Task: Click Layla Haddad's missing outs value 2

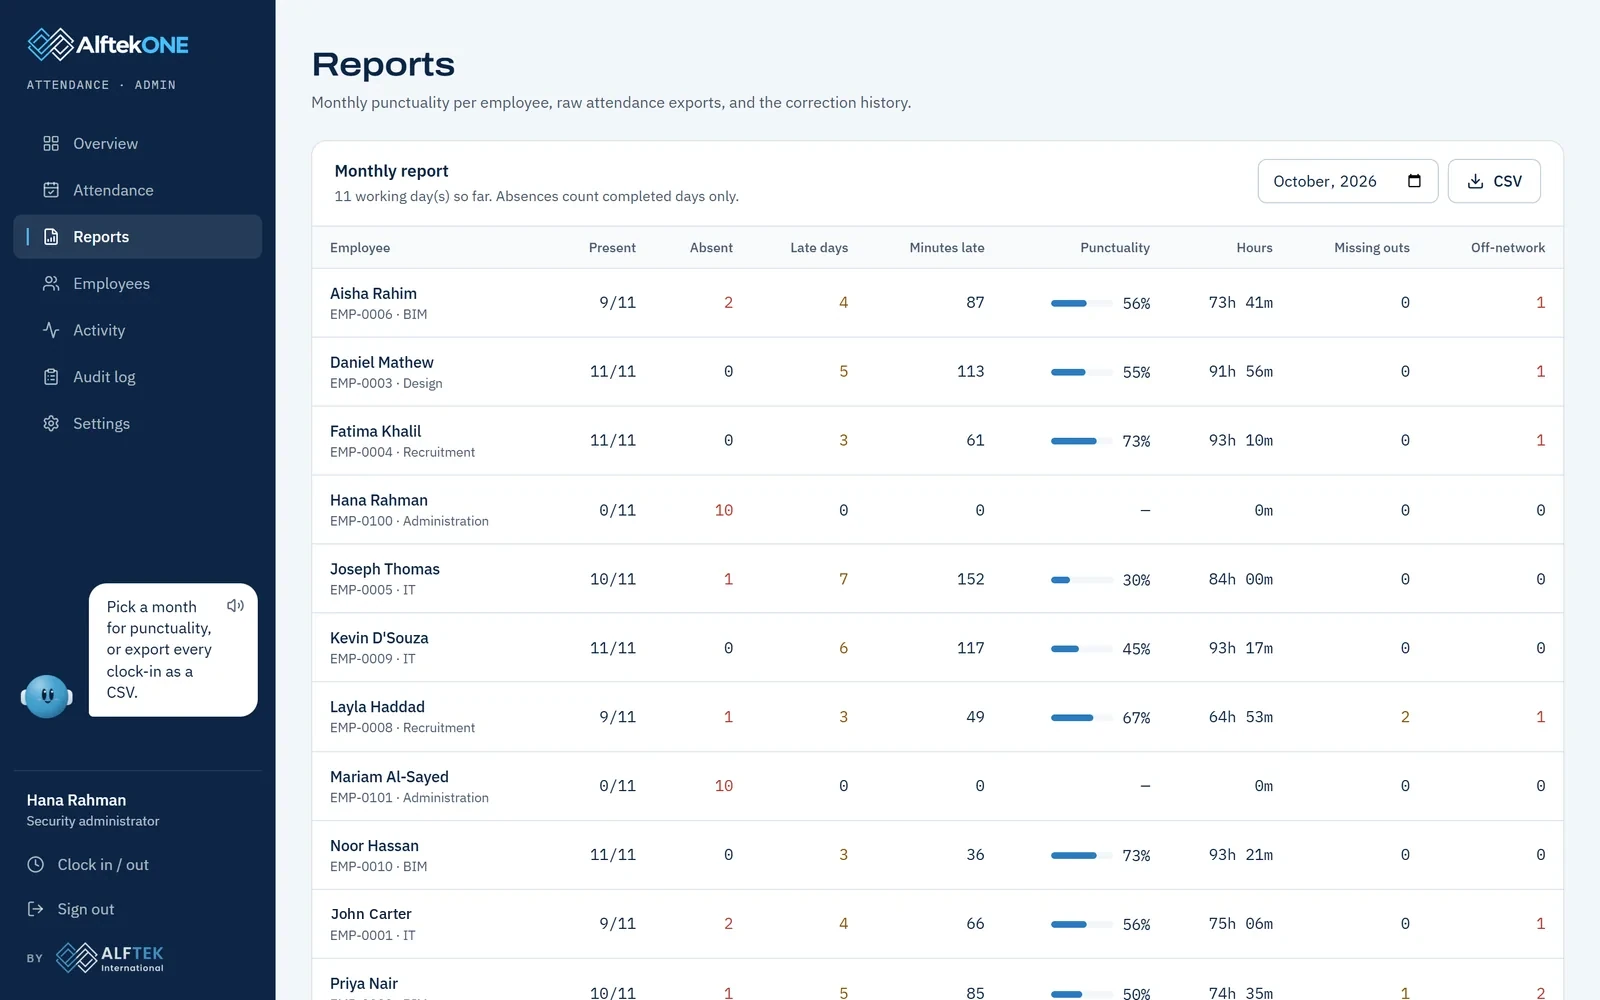Action: pos(1405,717)
